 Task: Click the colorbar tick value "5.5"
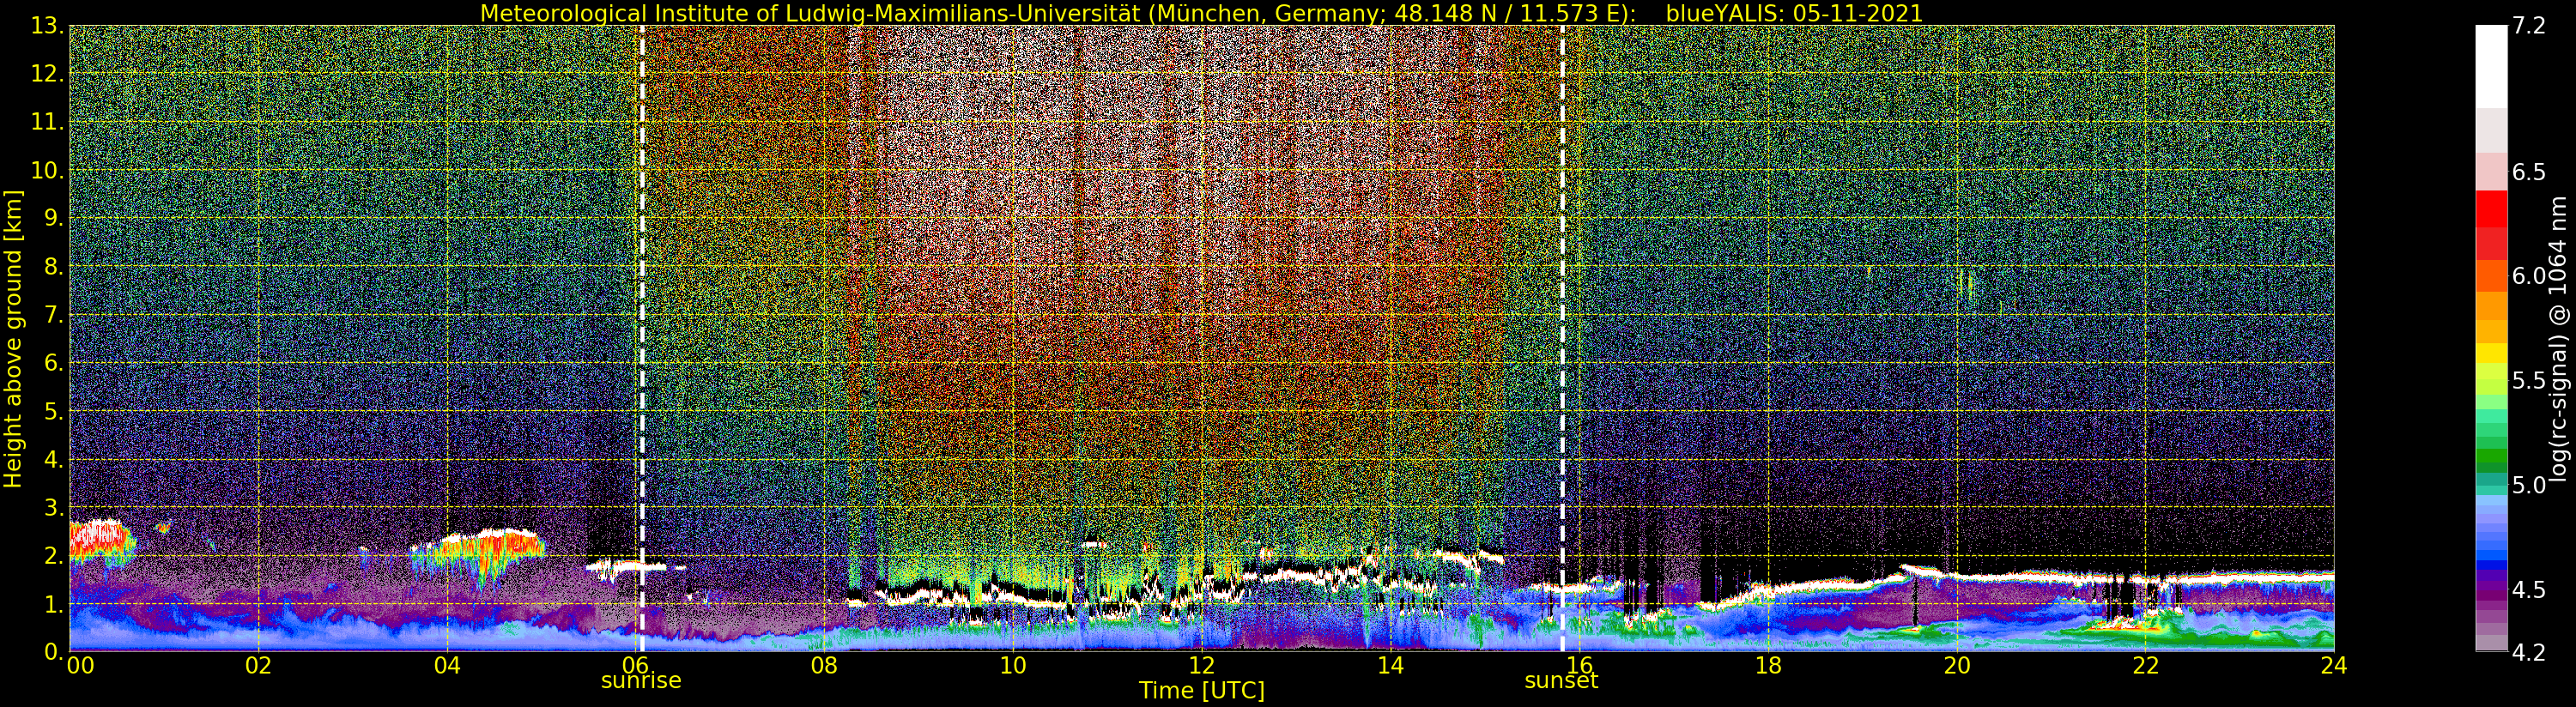[2529, 381]
